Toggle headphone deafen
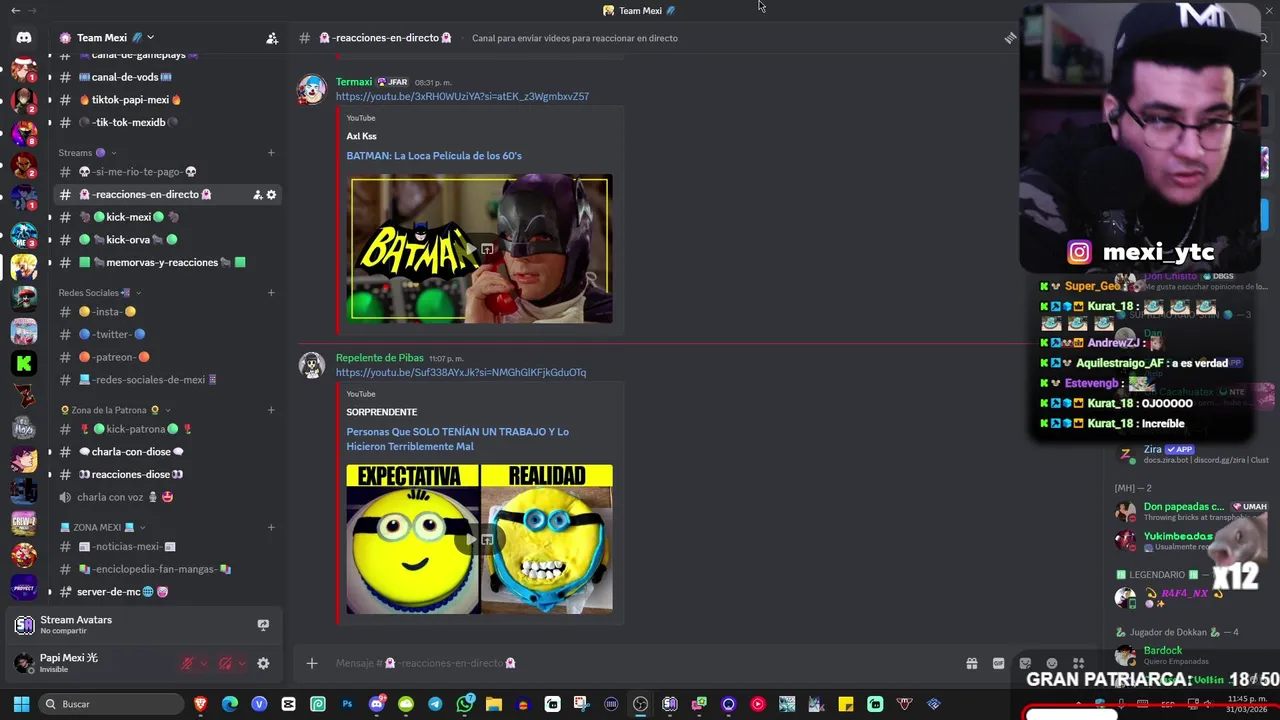Image resolution: width=1280 pixels, height=720 pixels. (x=225, y=663)
